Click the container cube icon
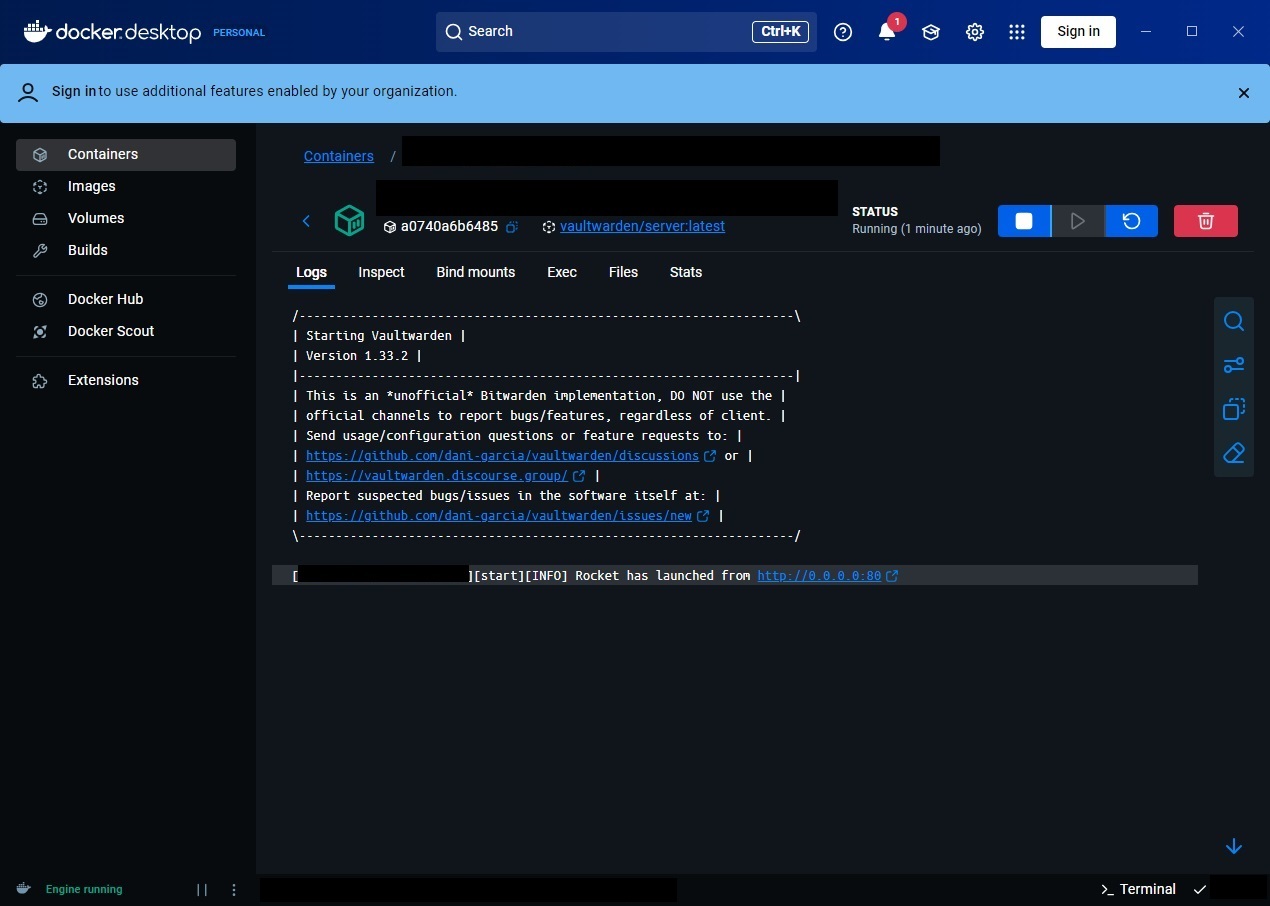This screenshot has width=1270, height=906. (x=349, y=221)
